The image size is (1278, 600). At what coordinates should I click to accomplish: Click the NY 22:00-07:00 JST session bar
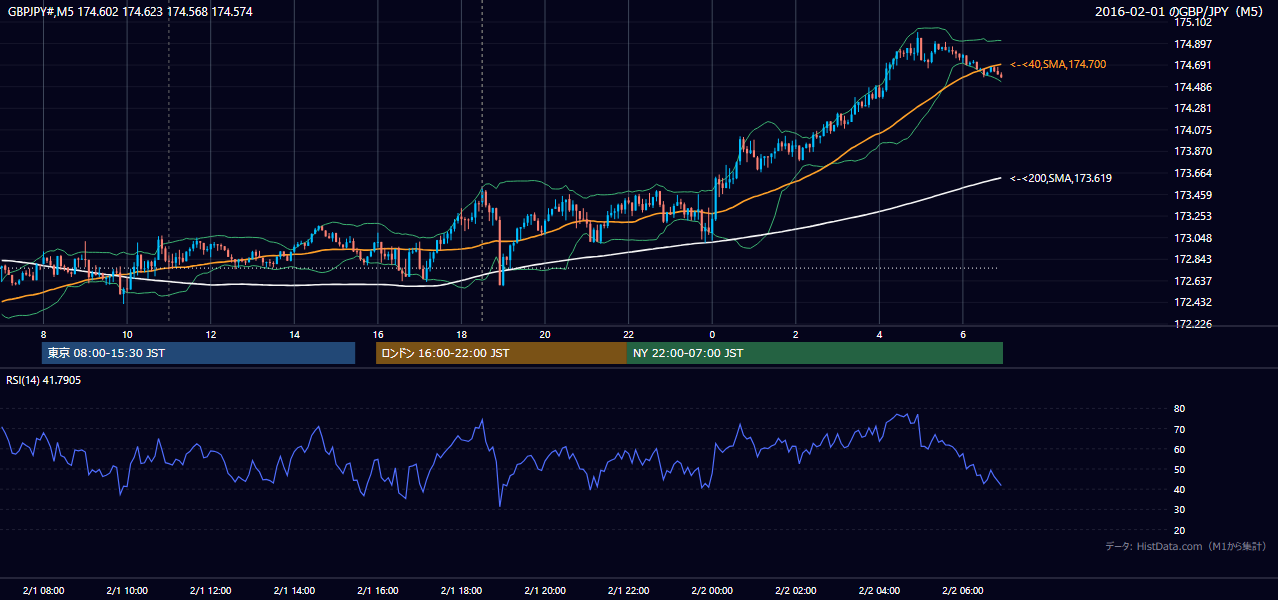(x=815, y=353)
